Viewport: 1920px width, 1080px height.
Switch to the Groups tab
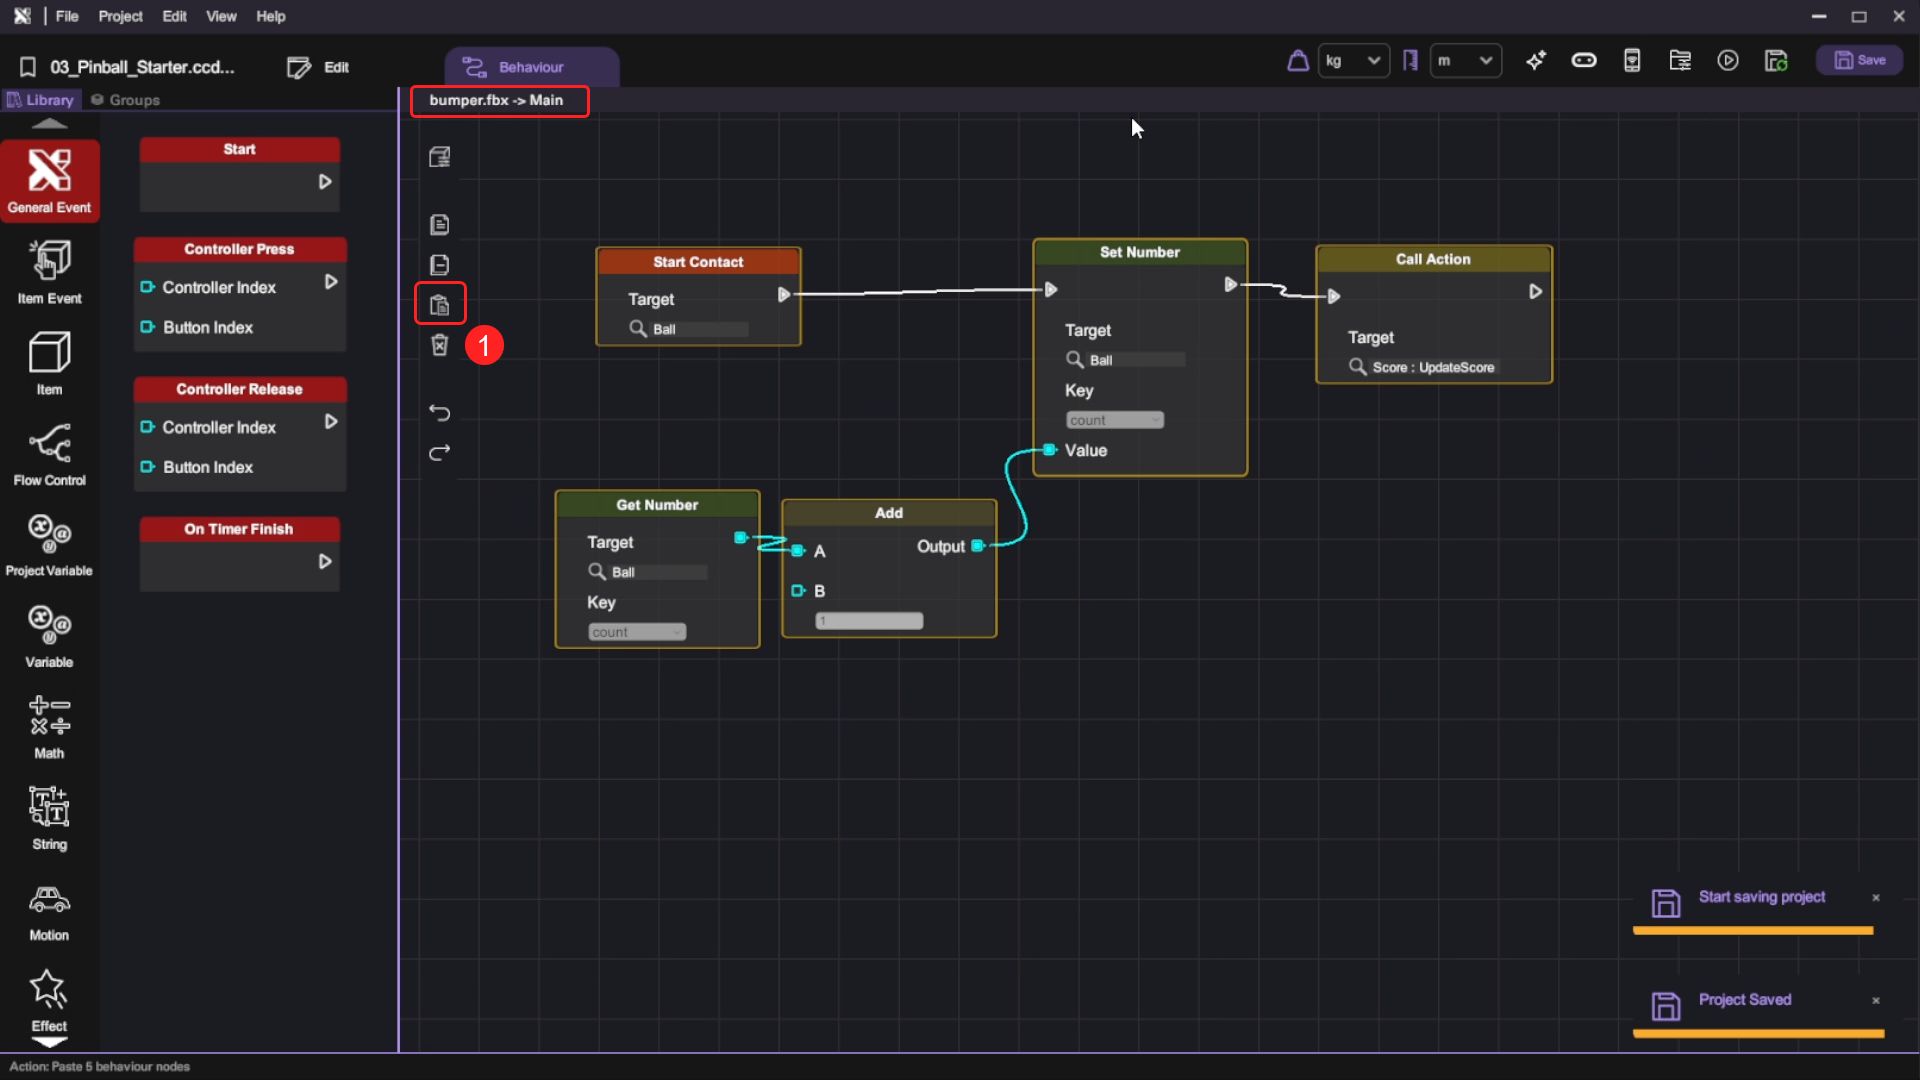click(x=126, y=100)
